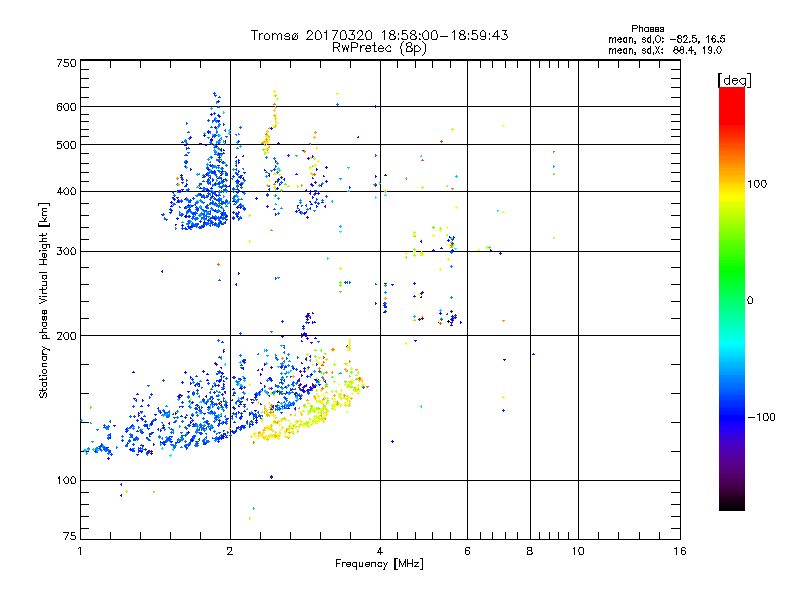This screenshot has width=800, height=600.
Task: Click the 'Frequency [MHz]' axis label
Action: click(379, 564)
